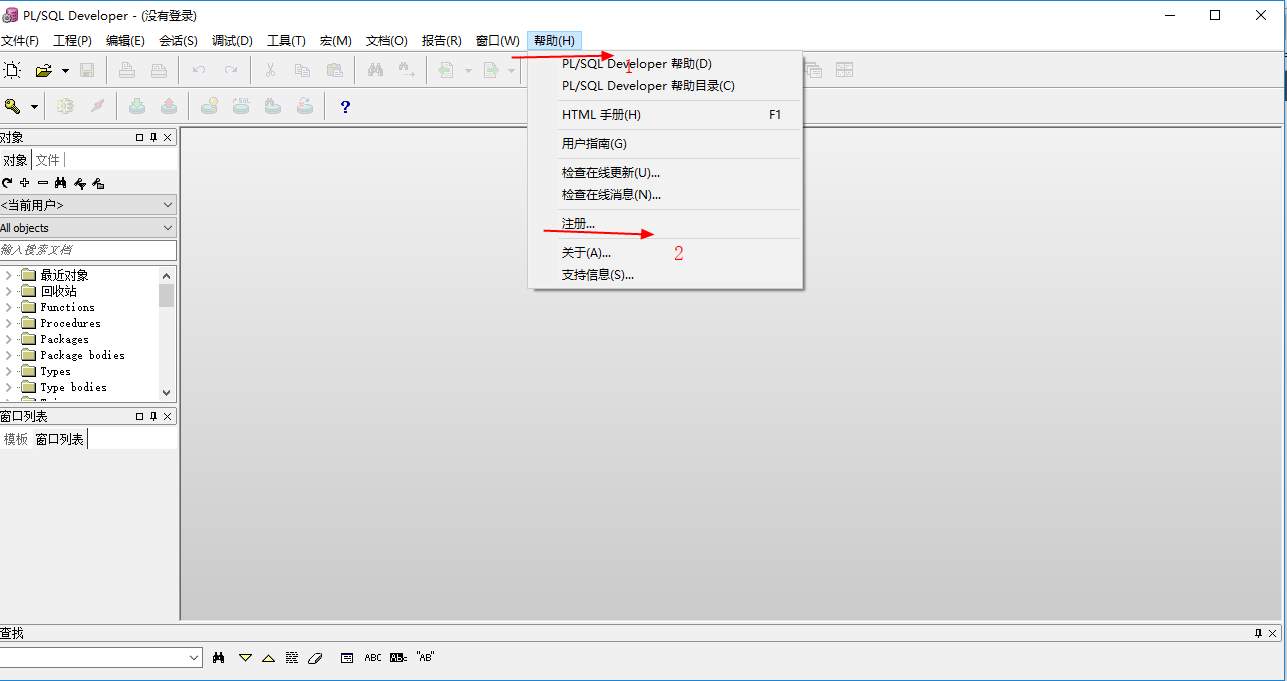Click the Find binoculars icon in main toolbar

coord(375,70)
